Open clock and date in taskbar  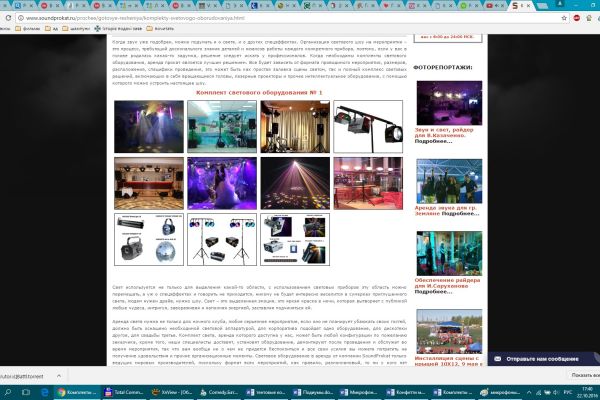click(587, 392)
